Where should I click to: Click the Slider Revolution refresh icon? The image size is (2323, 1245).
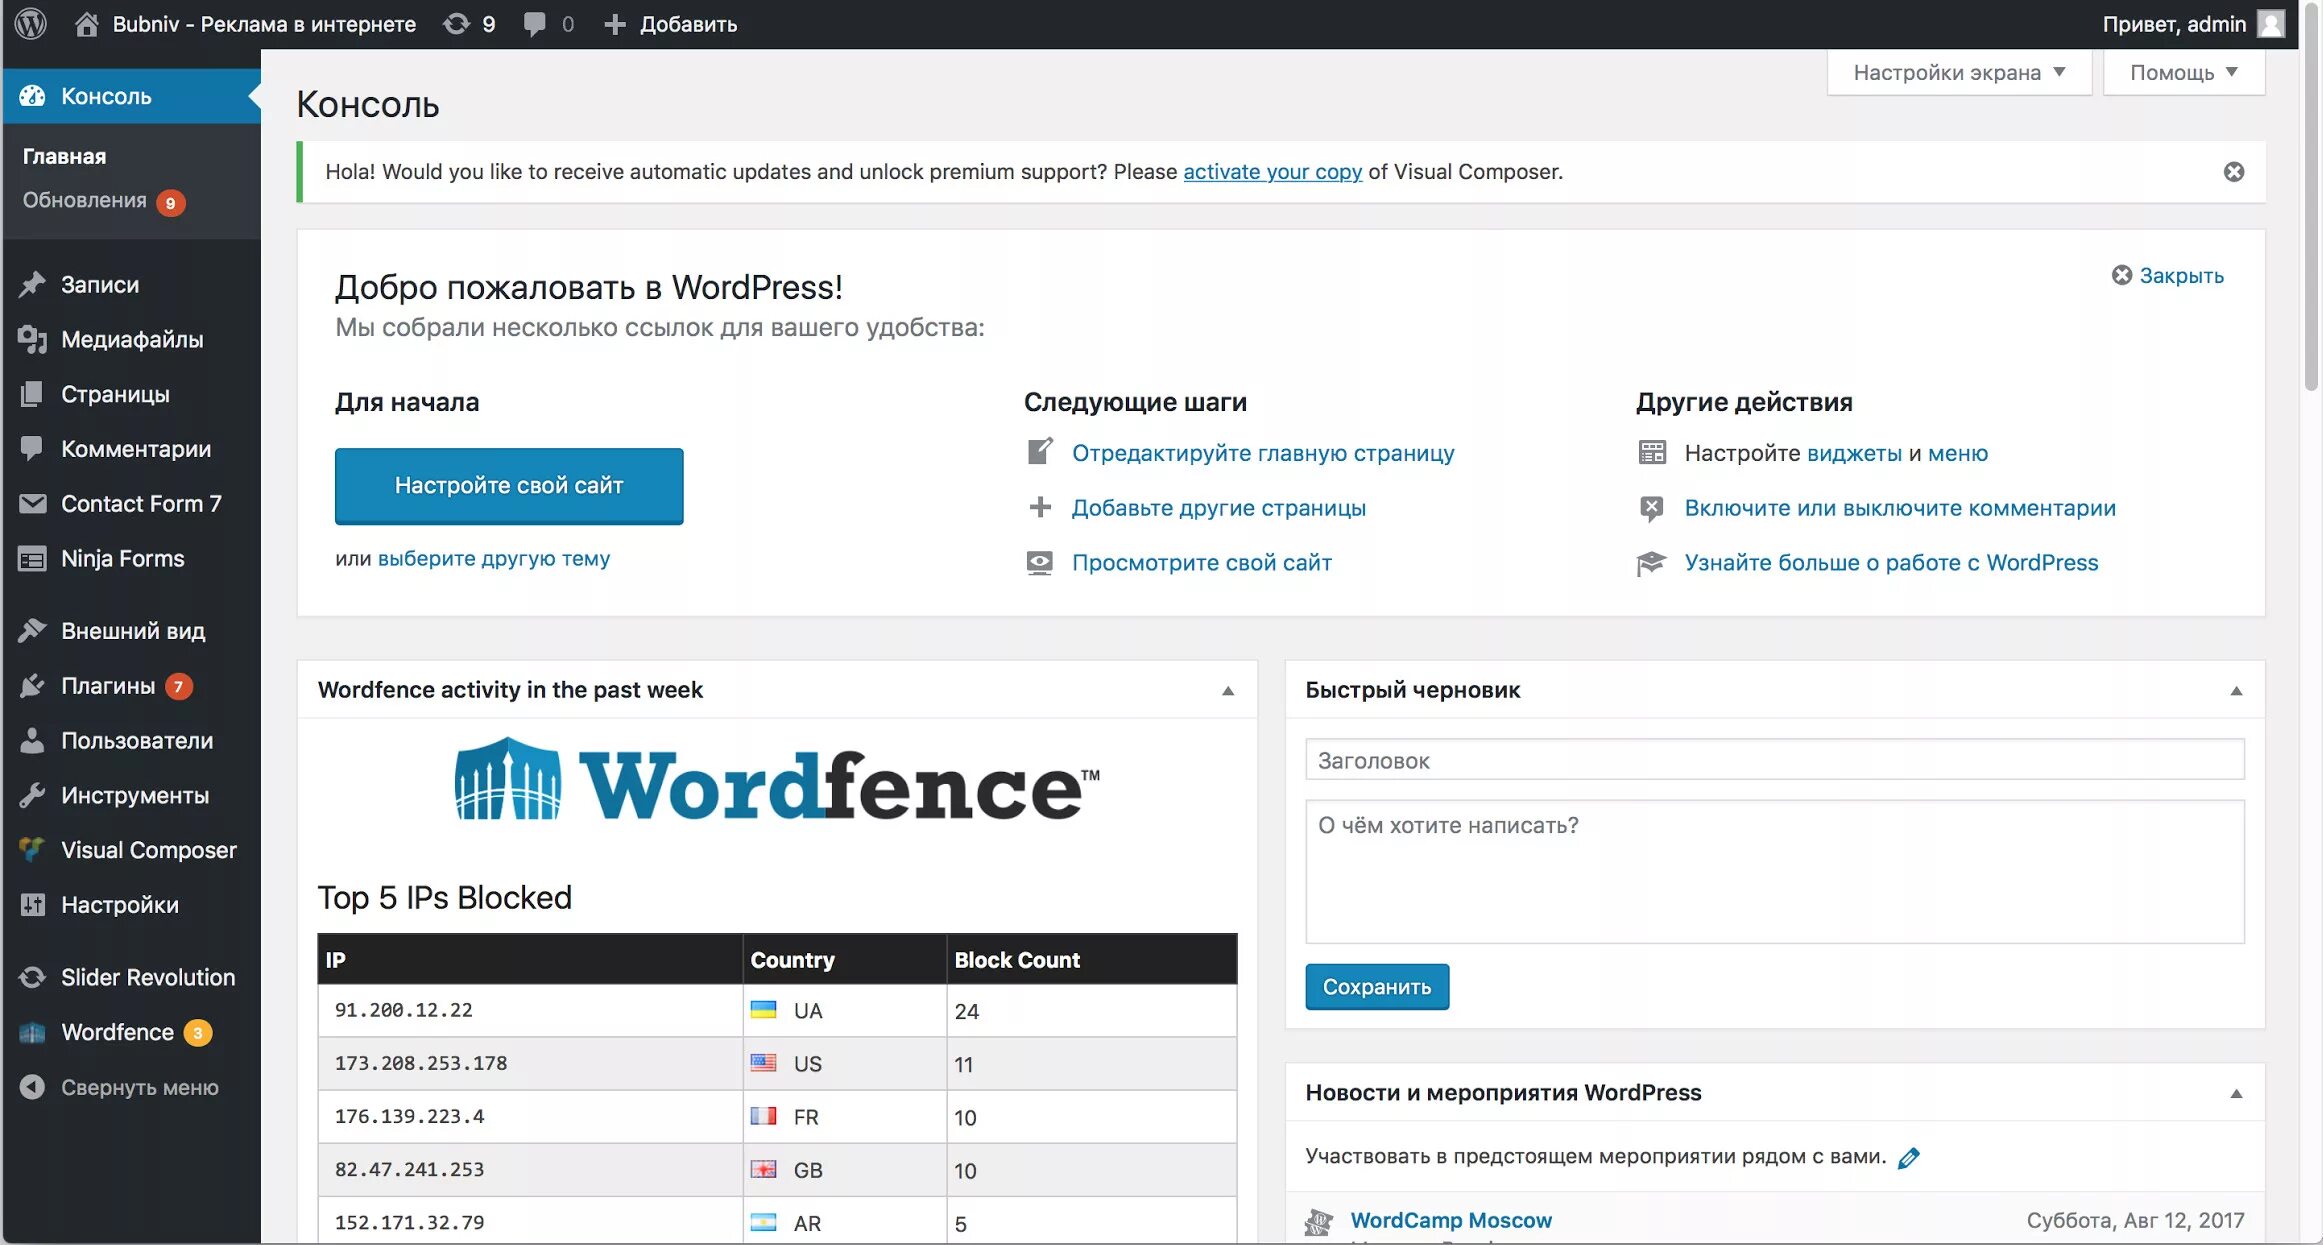[x=32, y=977]
